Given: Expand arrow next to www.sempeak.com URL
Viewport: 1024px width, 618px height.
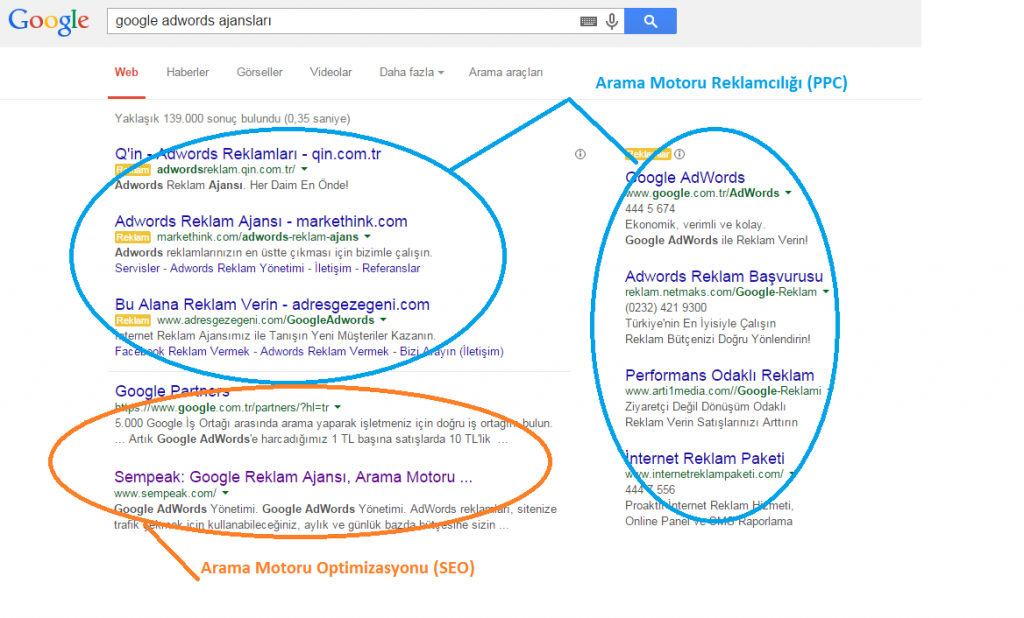Looking at the screenshot, I should [x=225, y=493].
